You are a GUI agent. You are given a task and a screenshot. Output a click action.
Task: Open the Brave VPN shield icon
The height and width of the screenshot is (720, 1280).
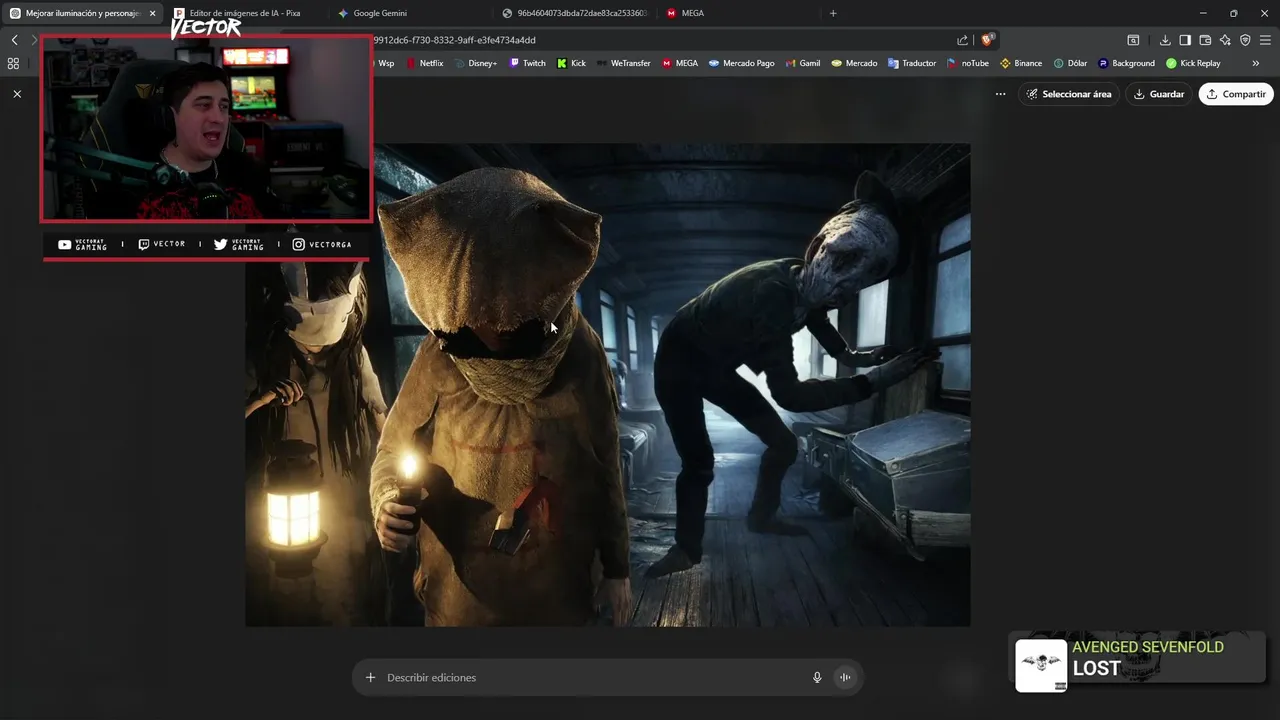pyautogui.click(x=1245, y=40)
